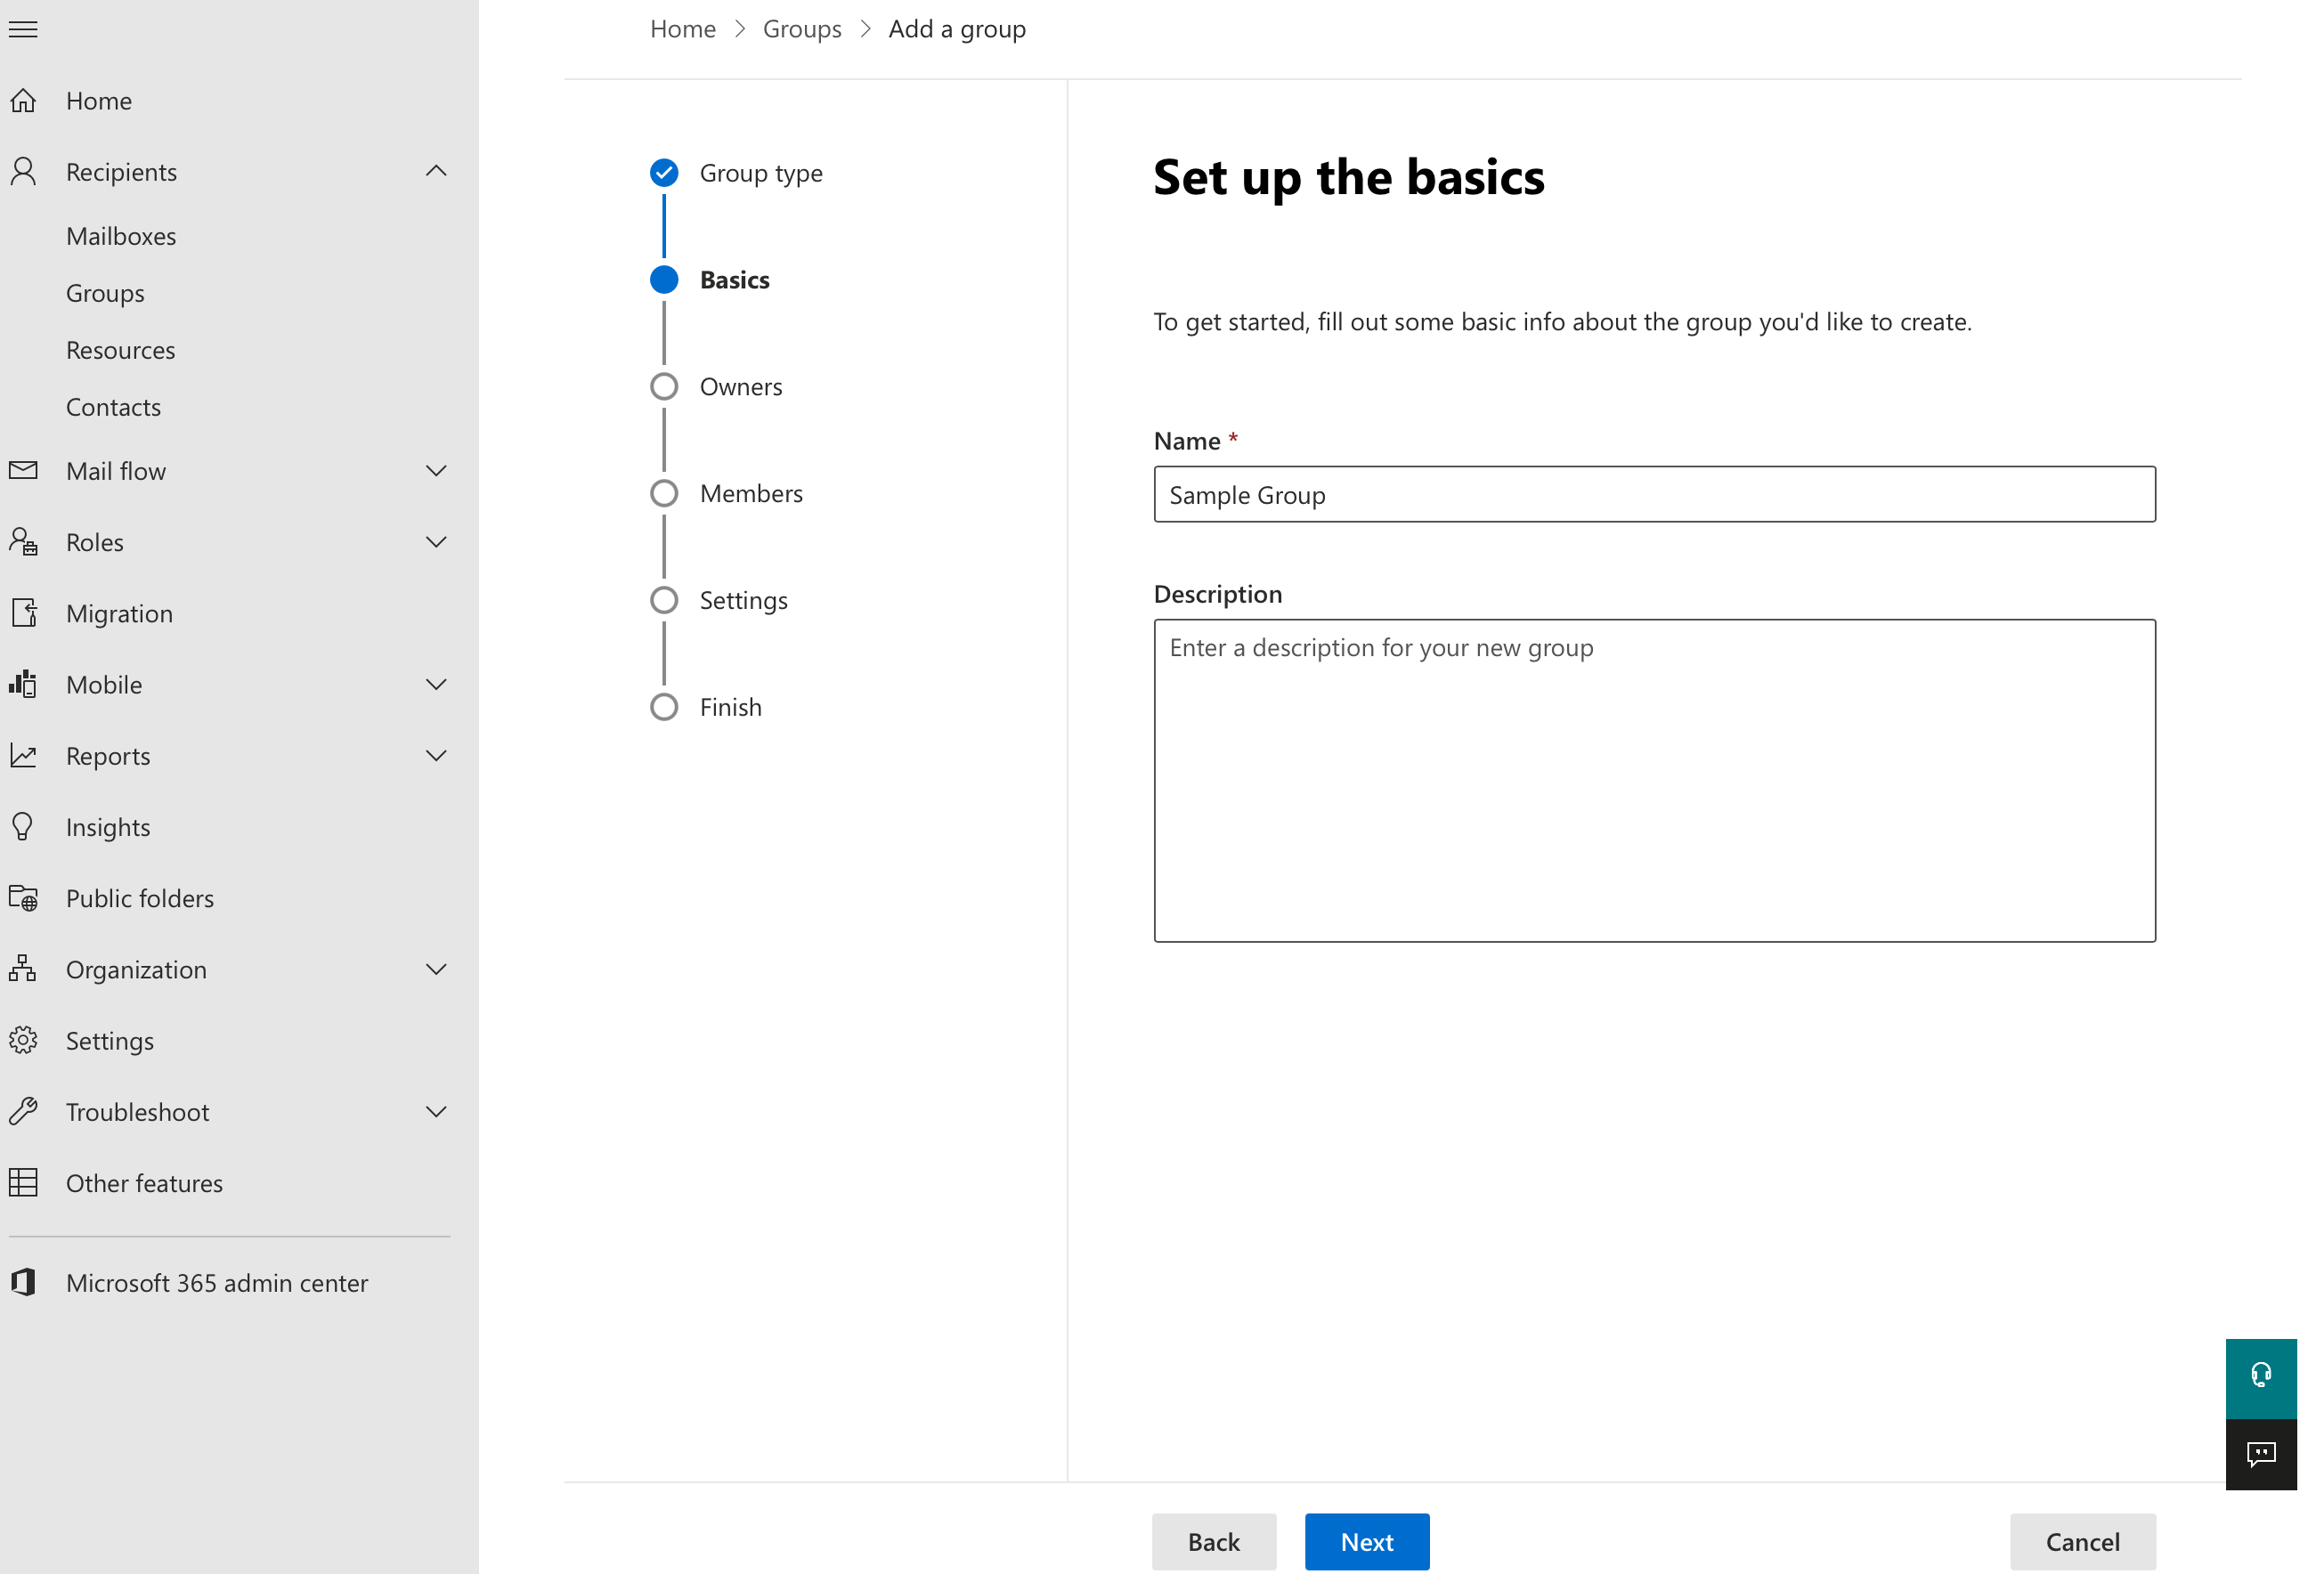This screenshot has height=1574, width=2324.
Task: Click the Group type step label
Action: (x=761, y=173)
